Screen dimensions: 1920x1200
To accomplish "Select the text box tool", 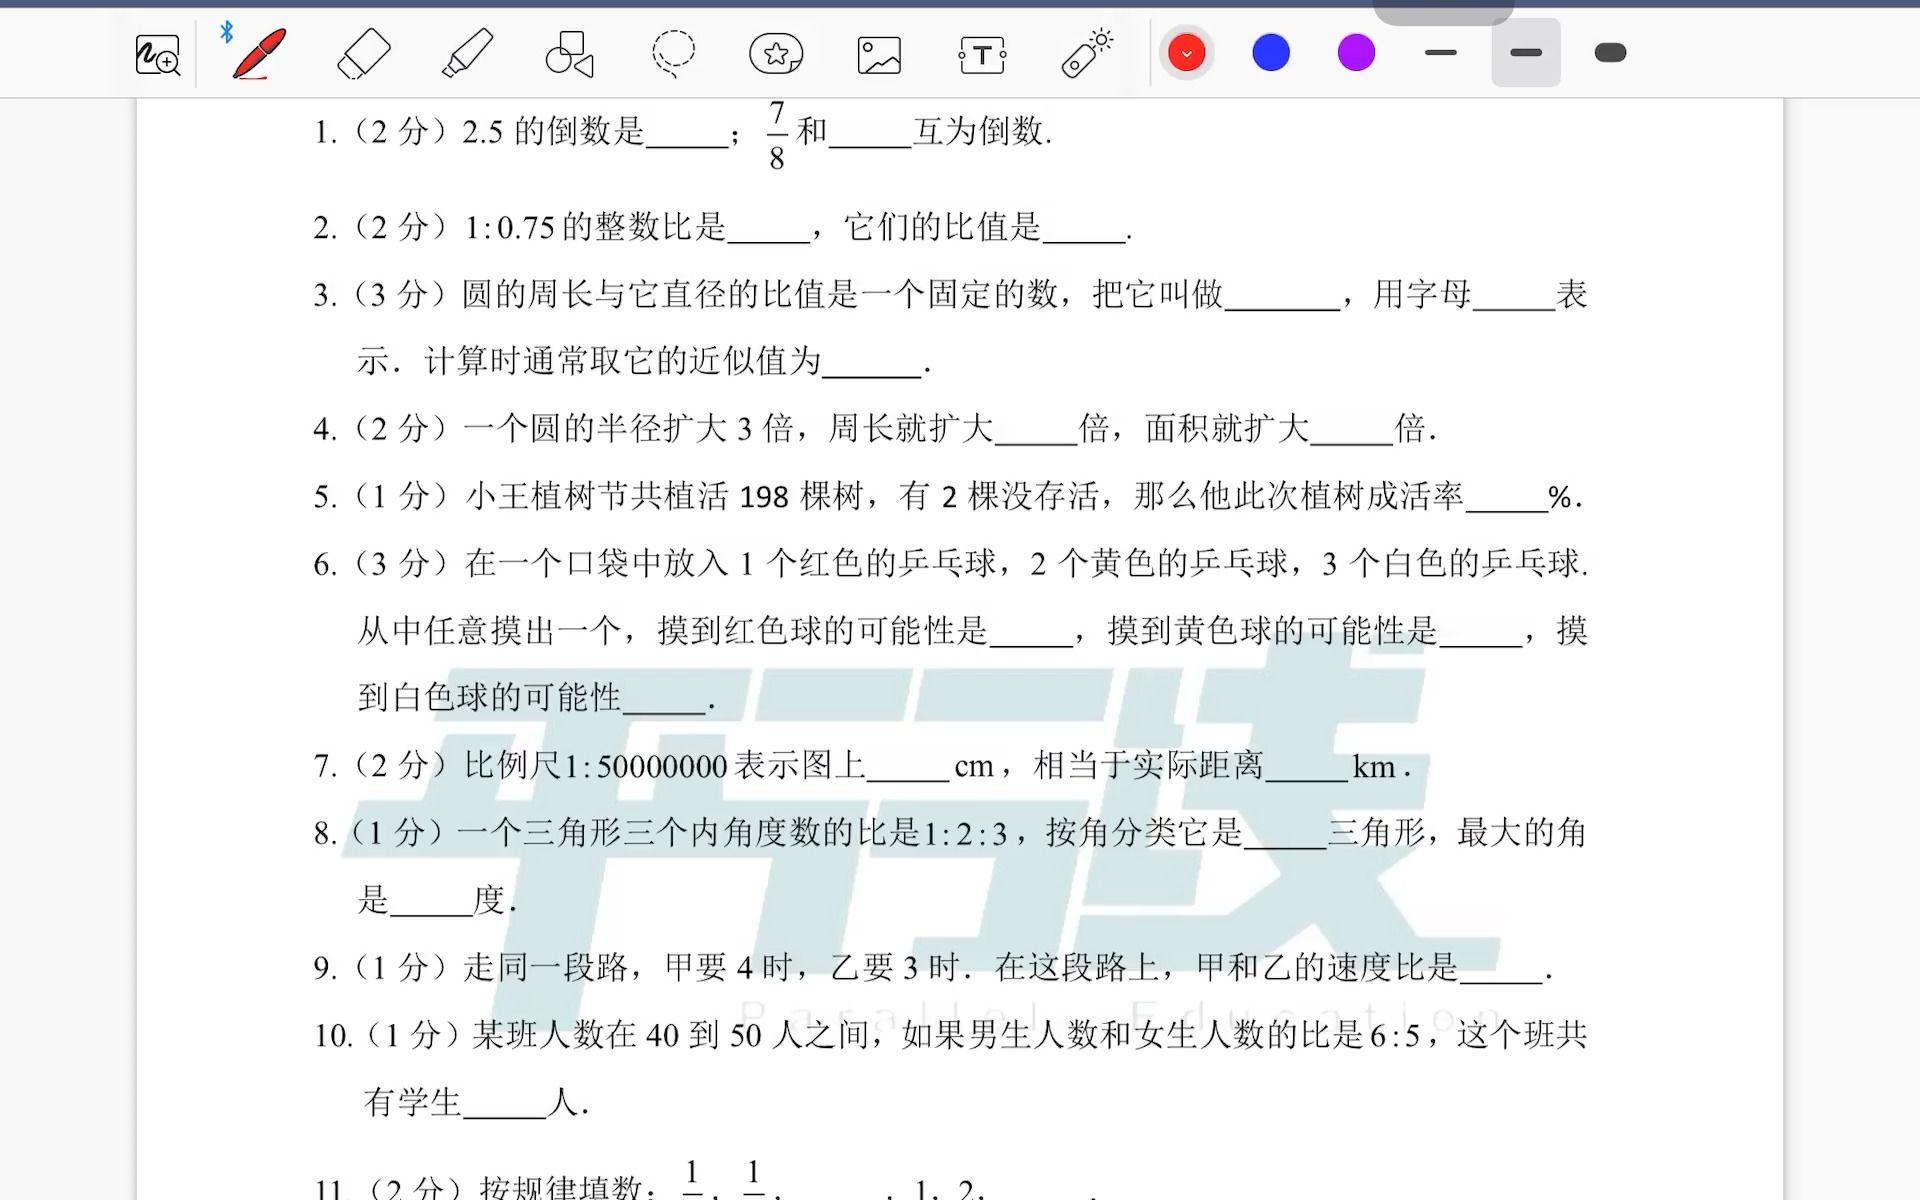I will click(x=982, y=55).
